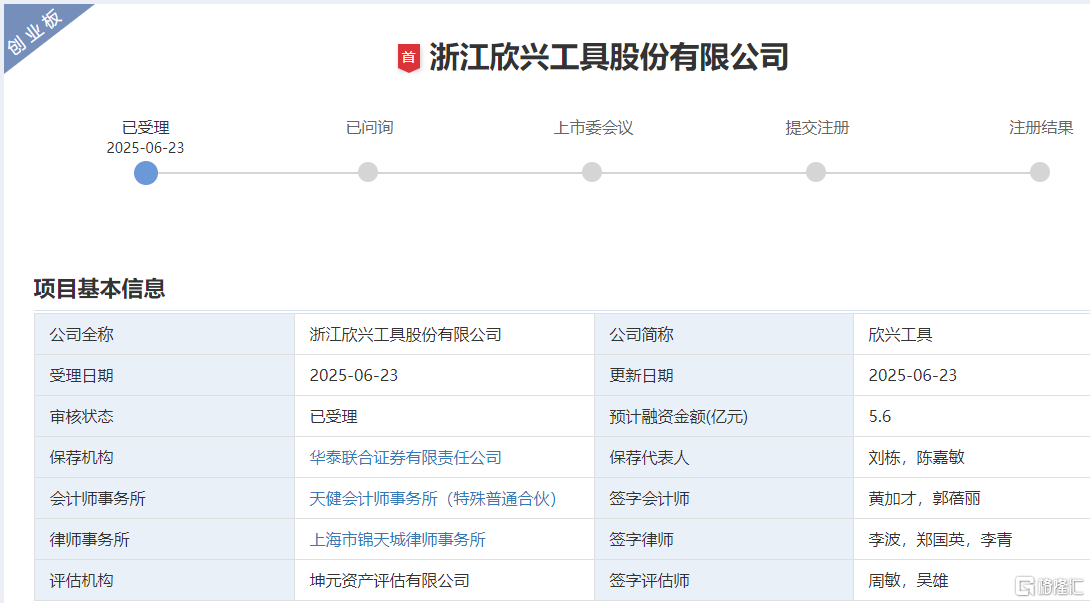Click the 签字评估师 label cell
Image resolution: width=1090 pixels, height=603 pixels.
pyautogui.click(x=724, y=581)
